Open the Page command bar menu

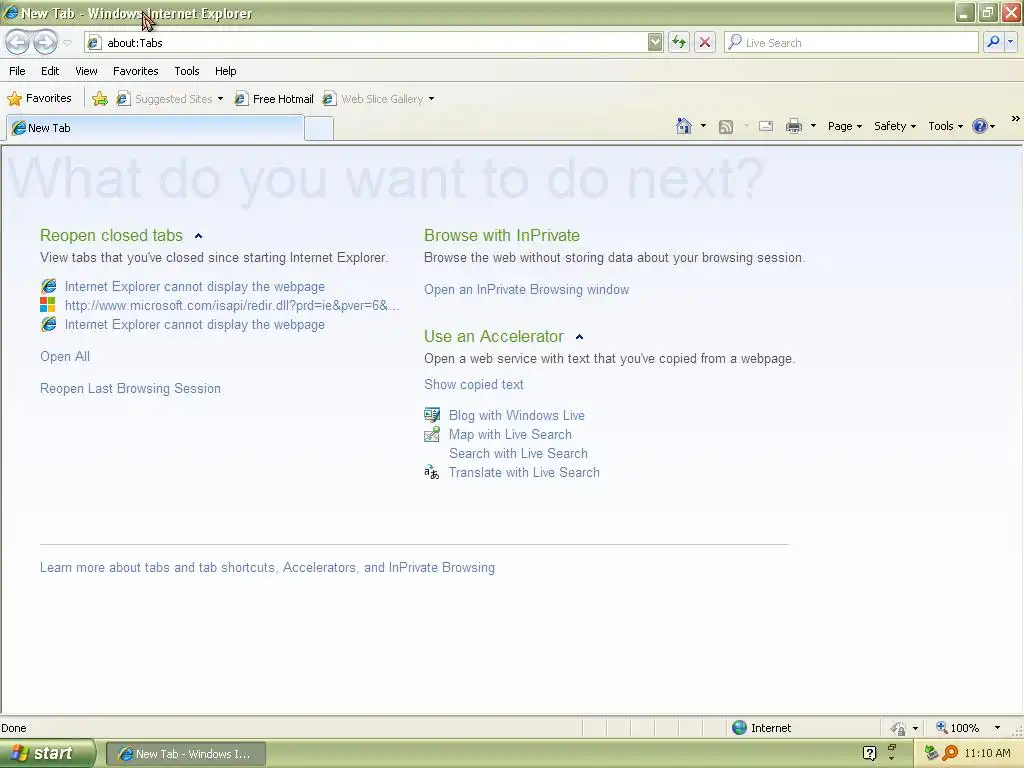pos(844,126)
